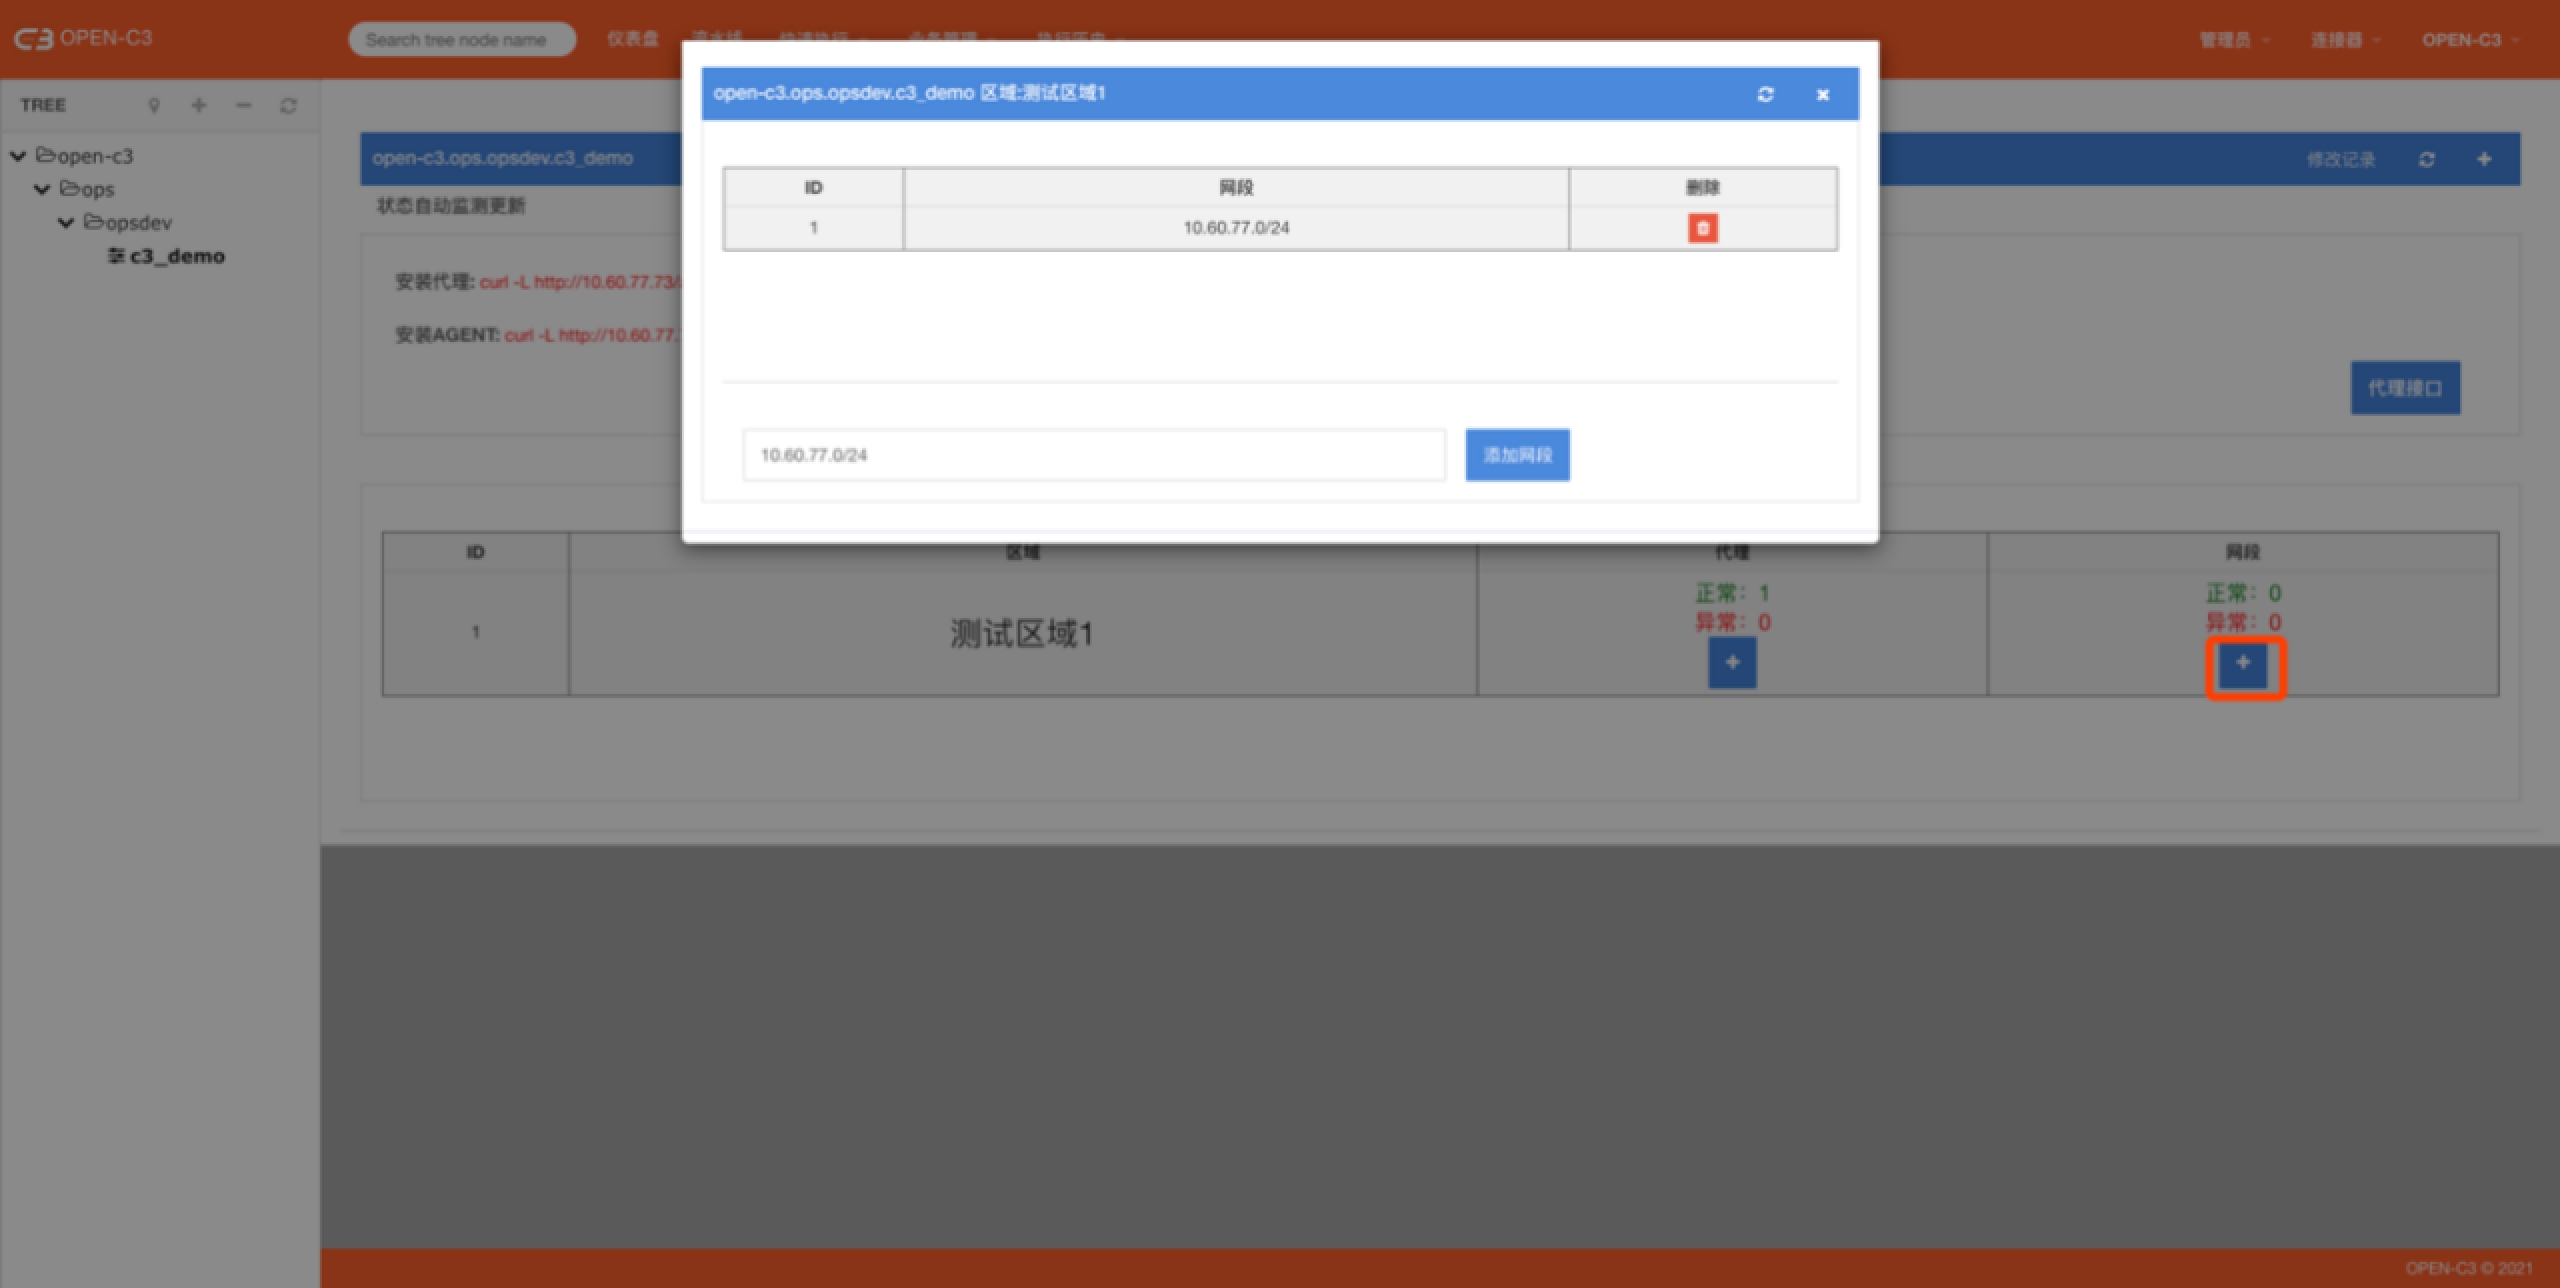This screenshot has width=2560, height=1288.
Task: Collapse the opsdev tree folder
Action: 66,222
